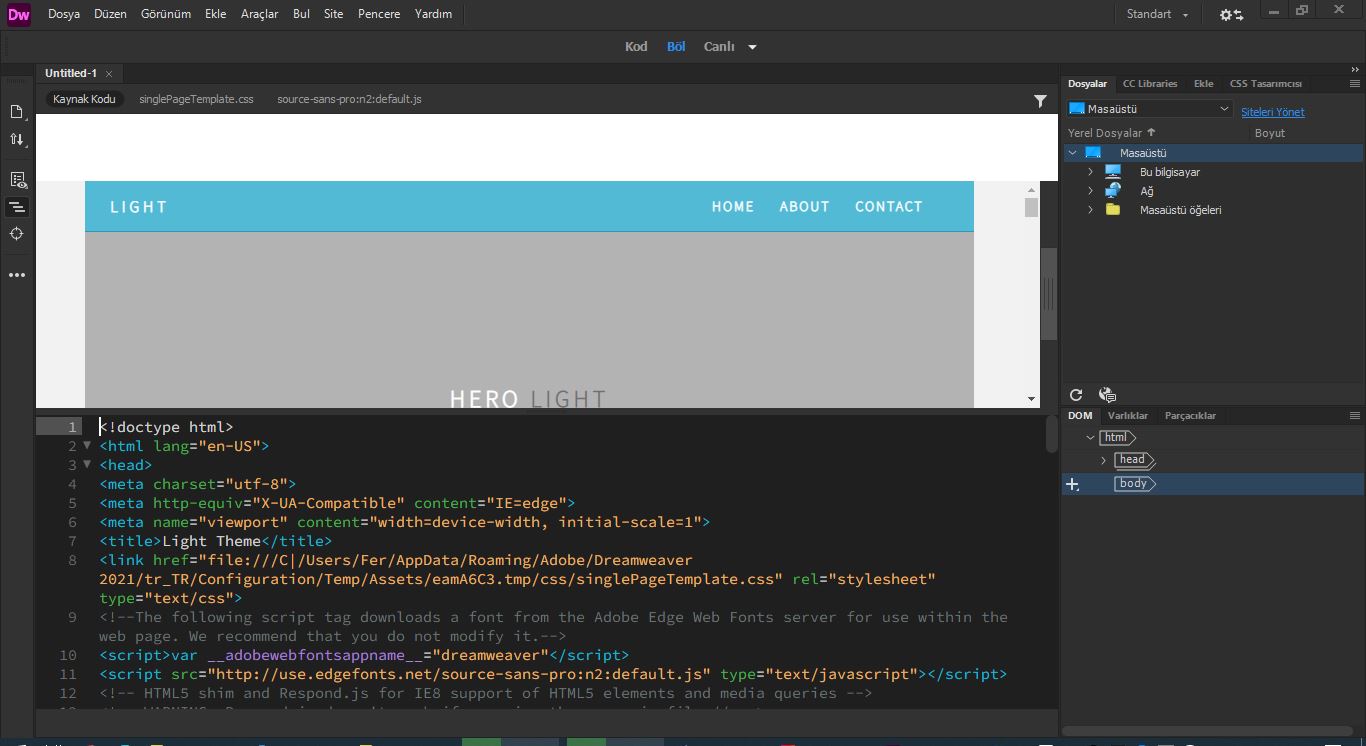1366x746 pixels.
Task: Collapse panels with double-arrow icon
Action: [x=1355, y=70]
